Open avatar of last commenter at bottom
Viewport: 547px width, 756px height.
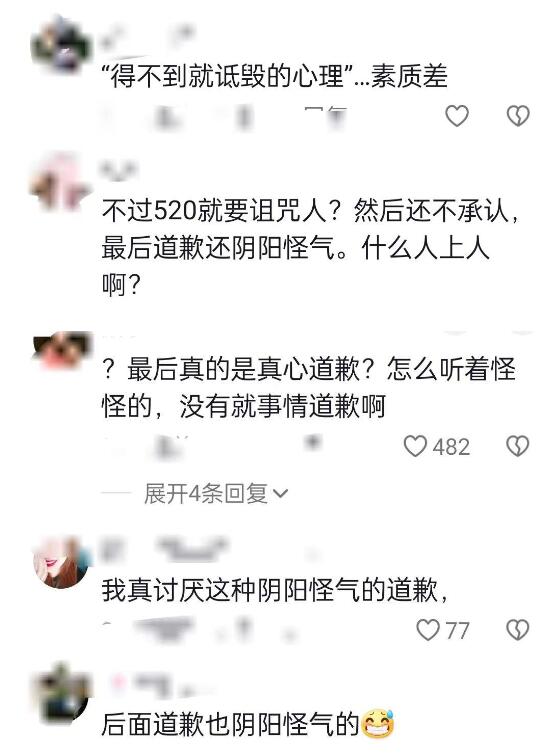[62, 694]
